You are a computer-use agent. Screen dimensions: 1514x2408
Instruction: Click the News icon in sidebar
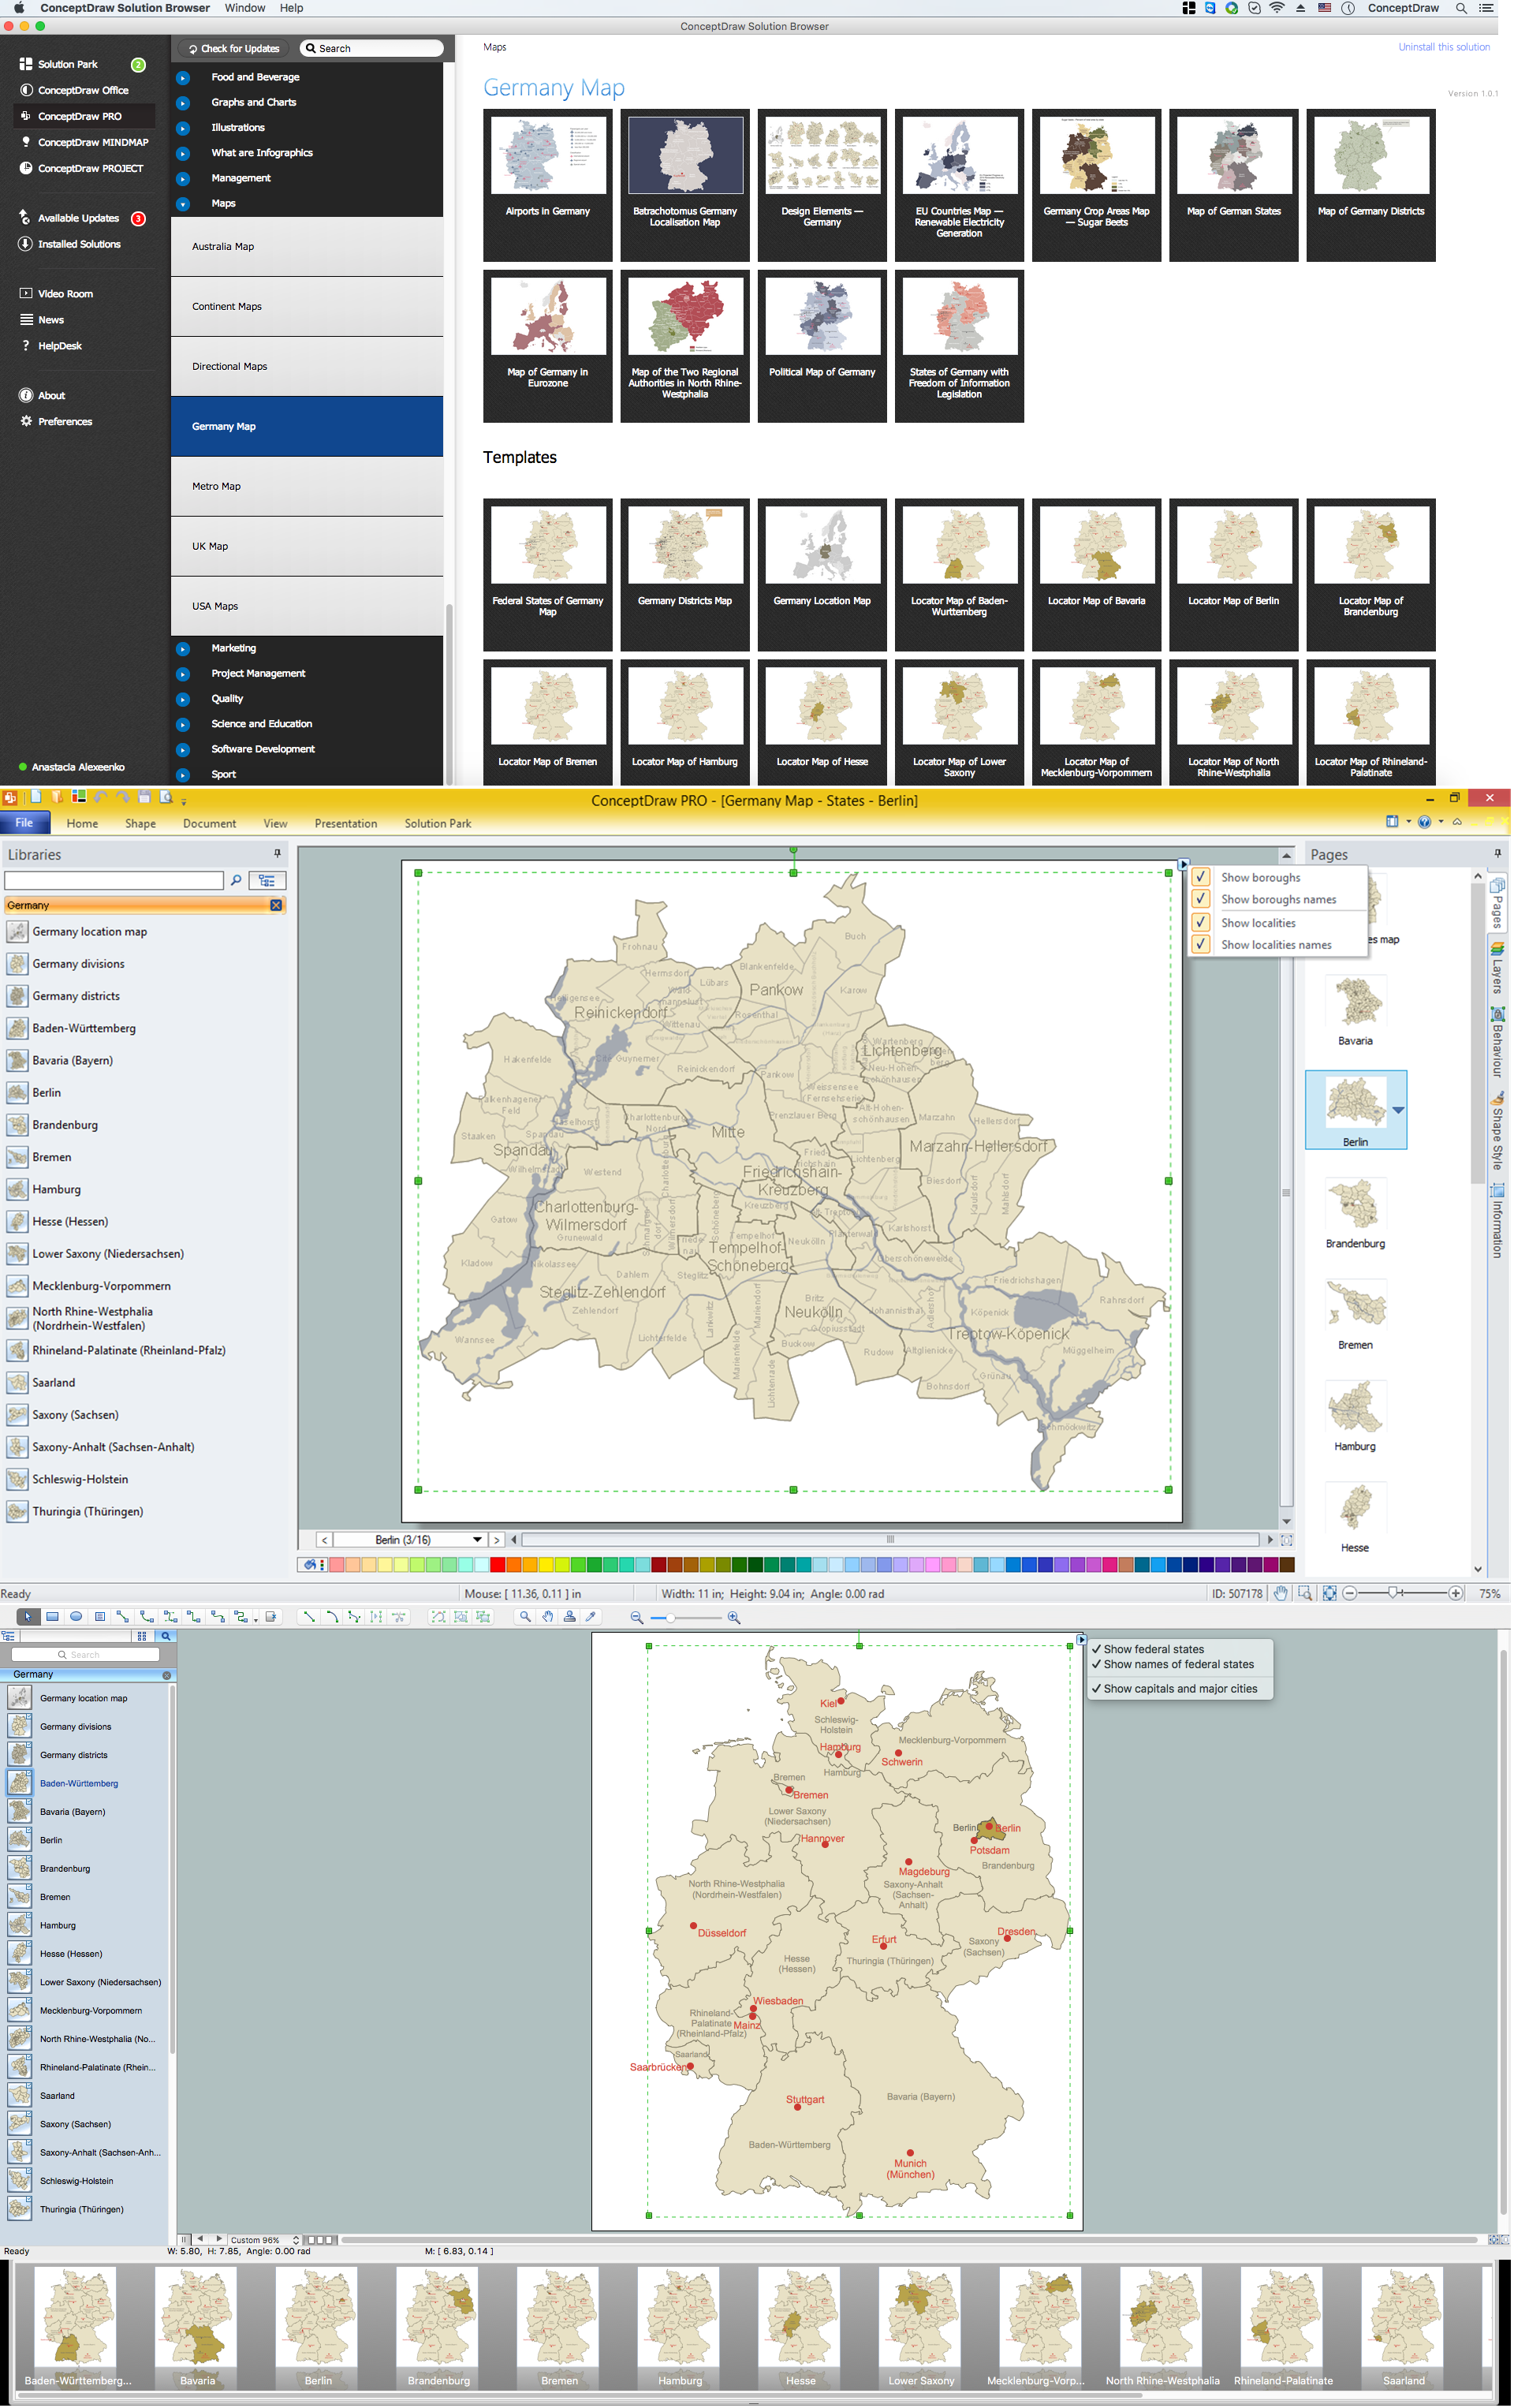(x=24, y=319)
